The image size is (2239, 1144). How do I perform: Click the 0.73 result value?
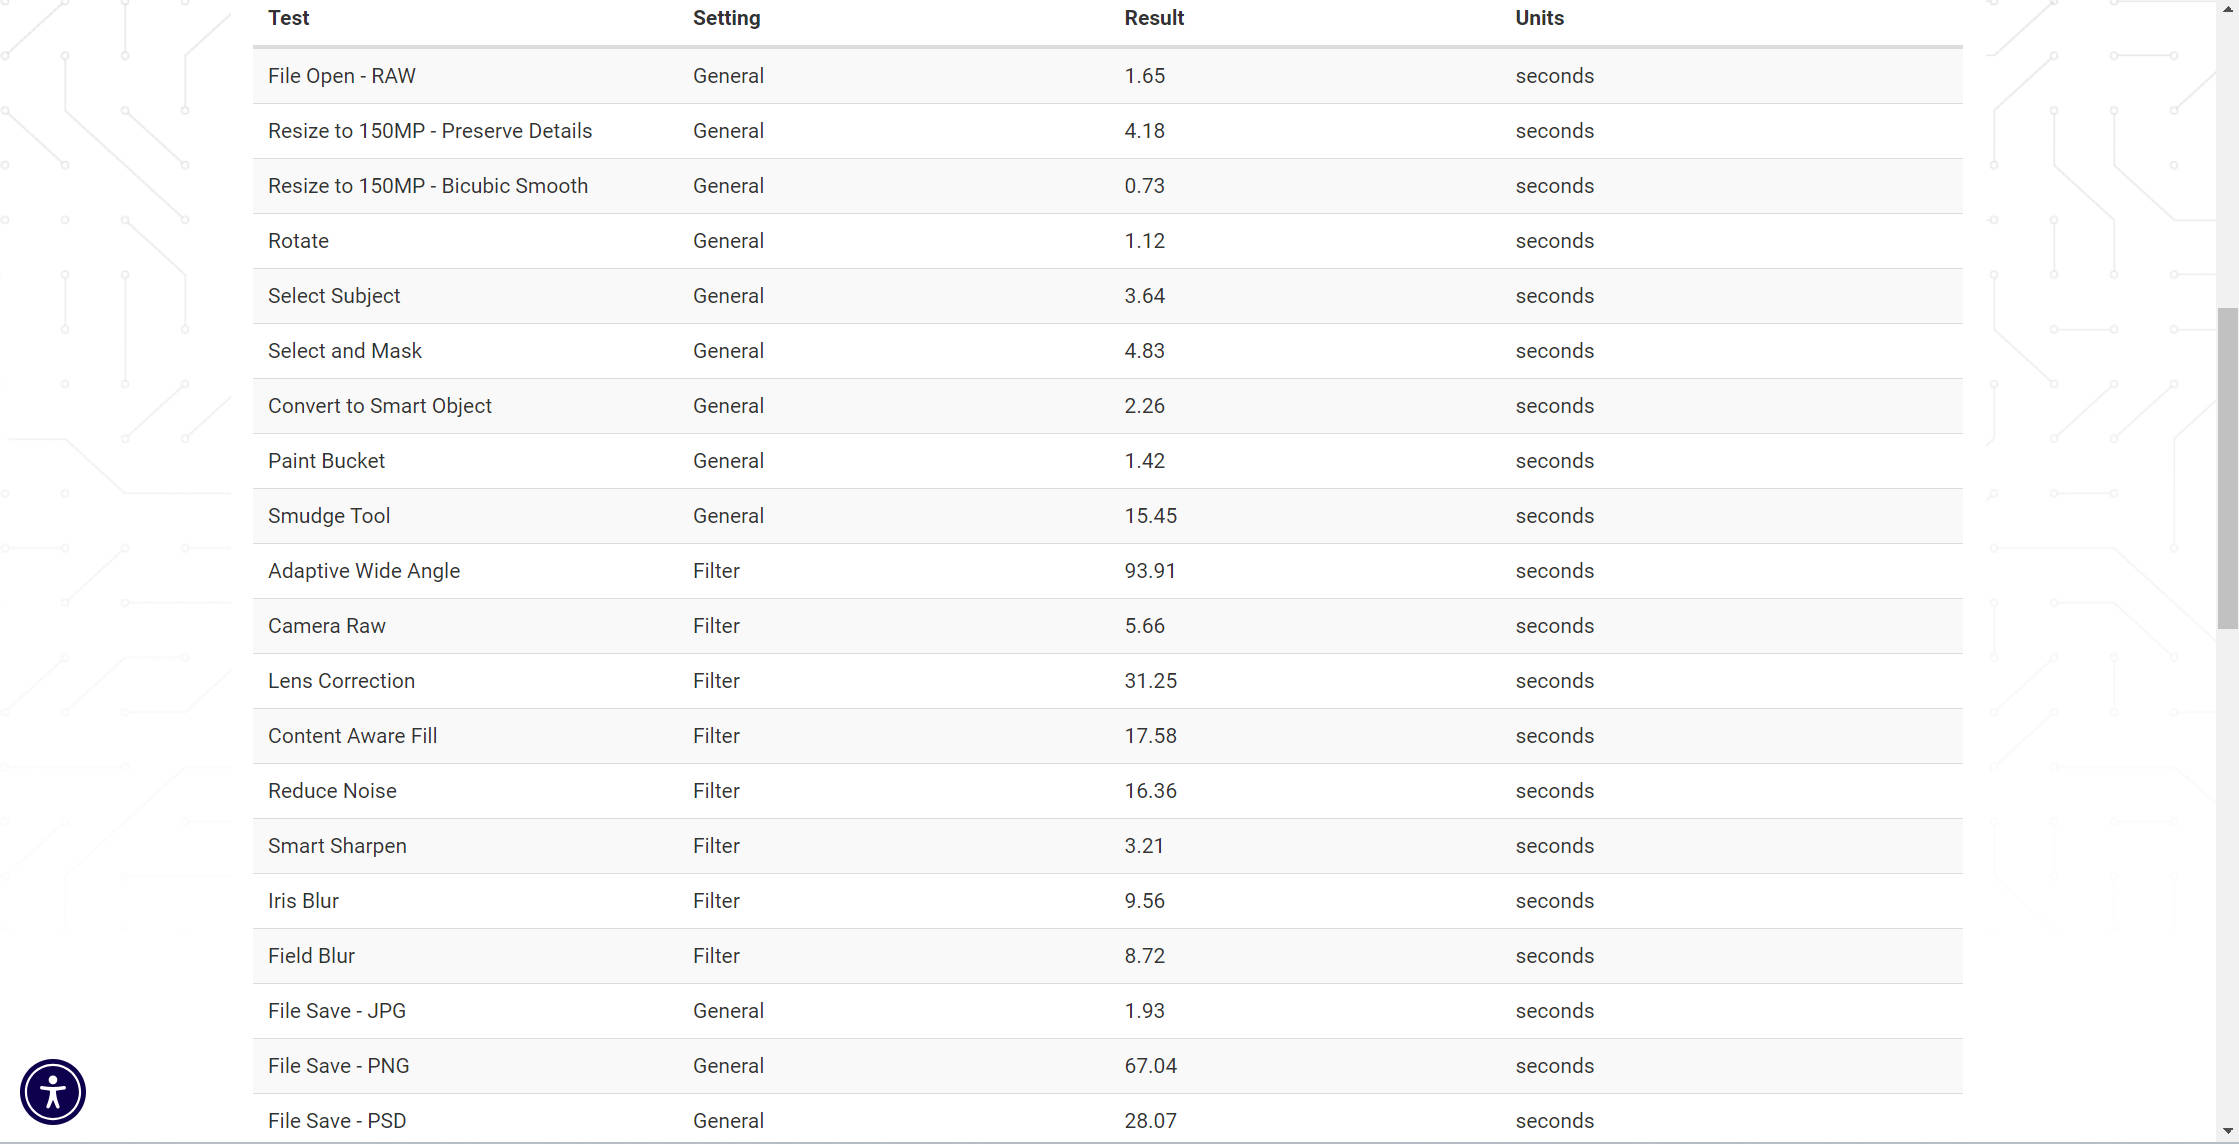point(1144,186)
